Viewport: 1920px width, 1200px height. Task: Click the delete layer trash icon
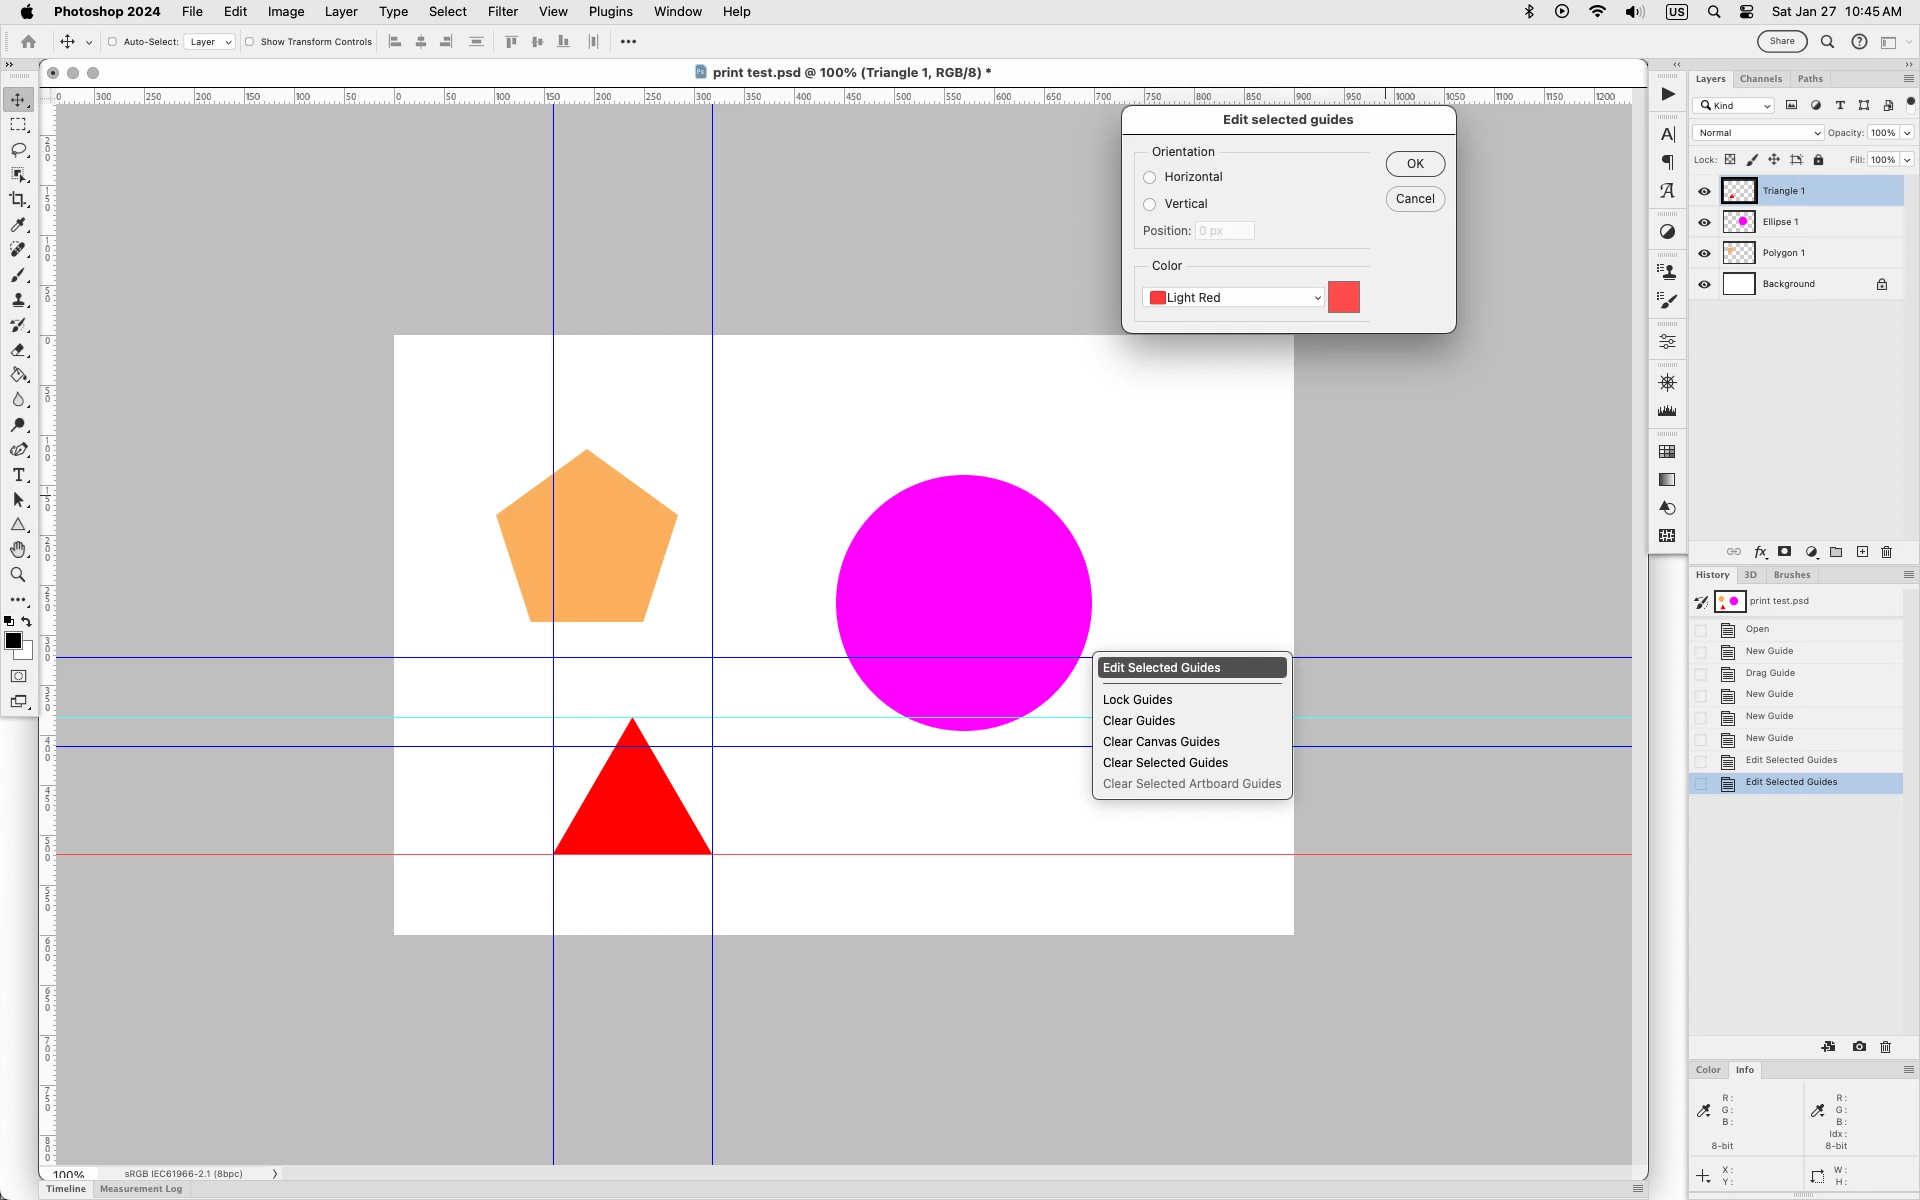1887,552
